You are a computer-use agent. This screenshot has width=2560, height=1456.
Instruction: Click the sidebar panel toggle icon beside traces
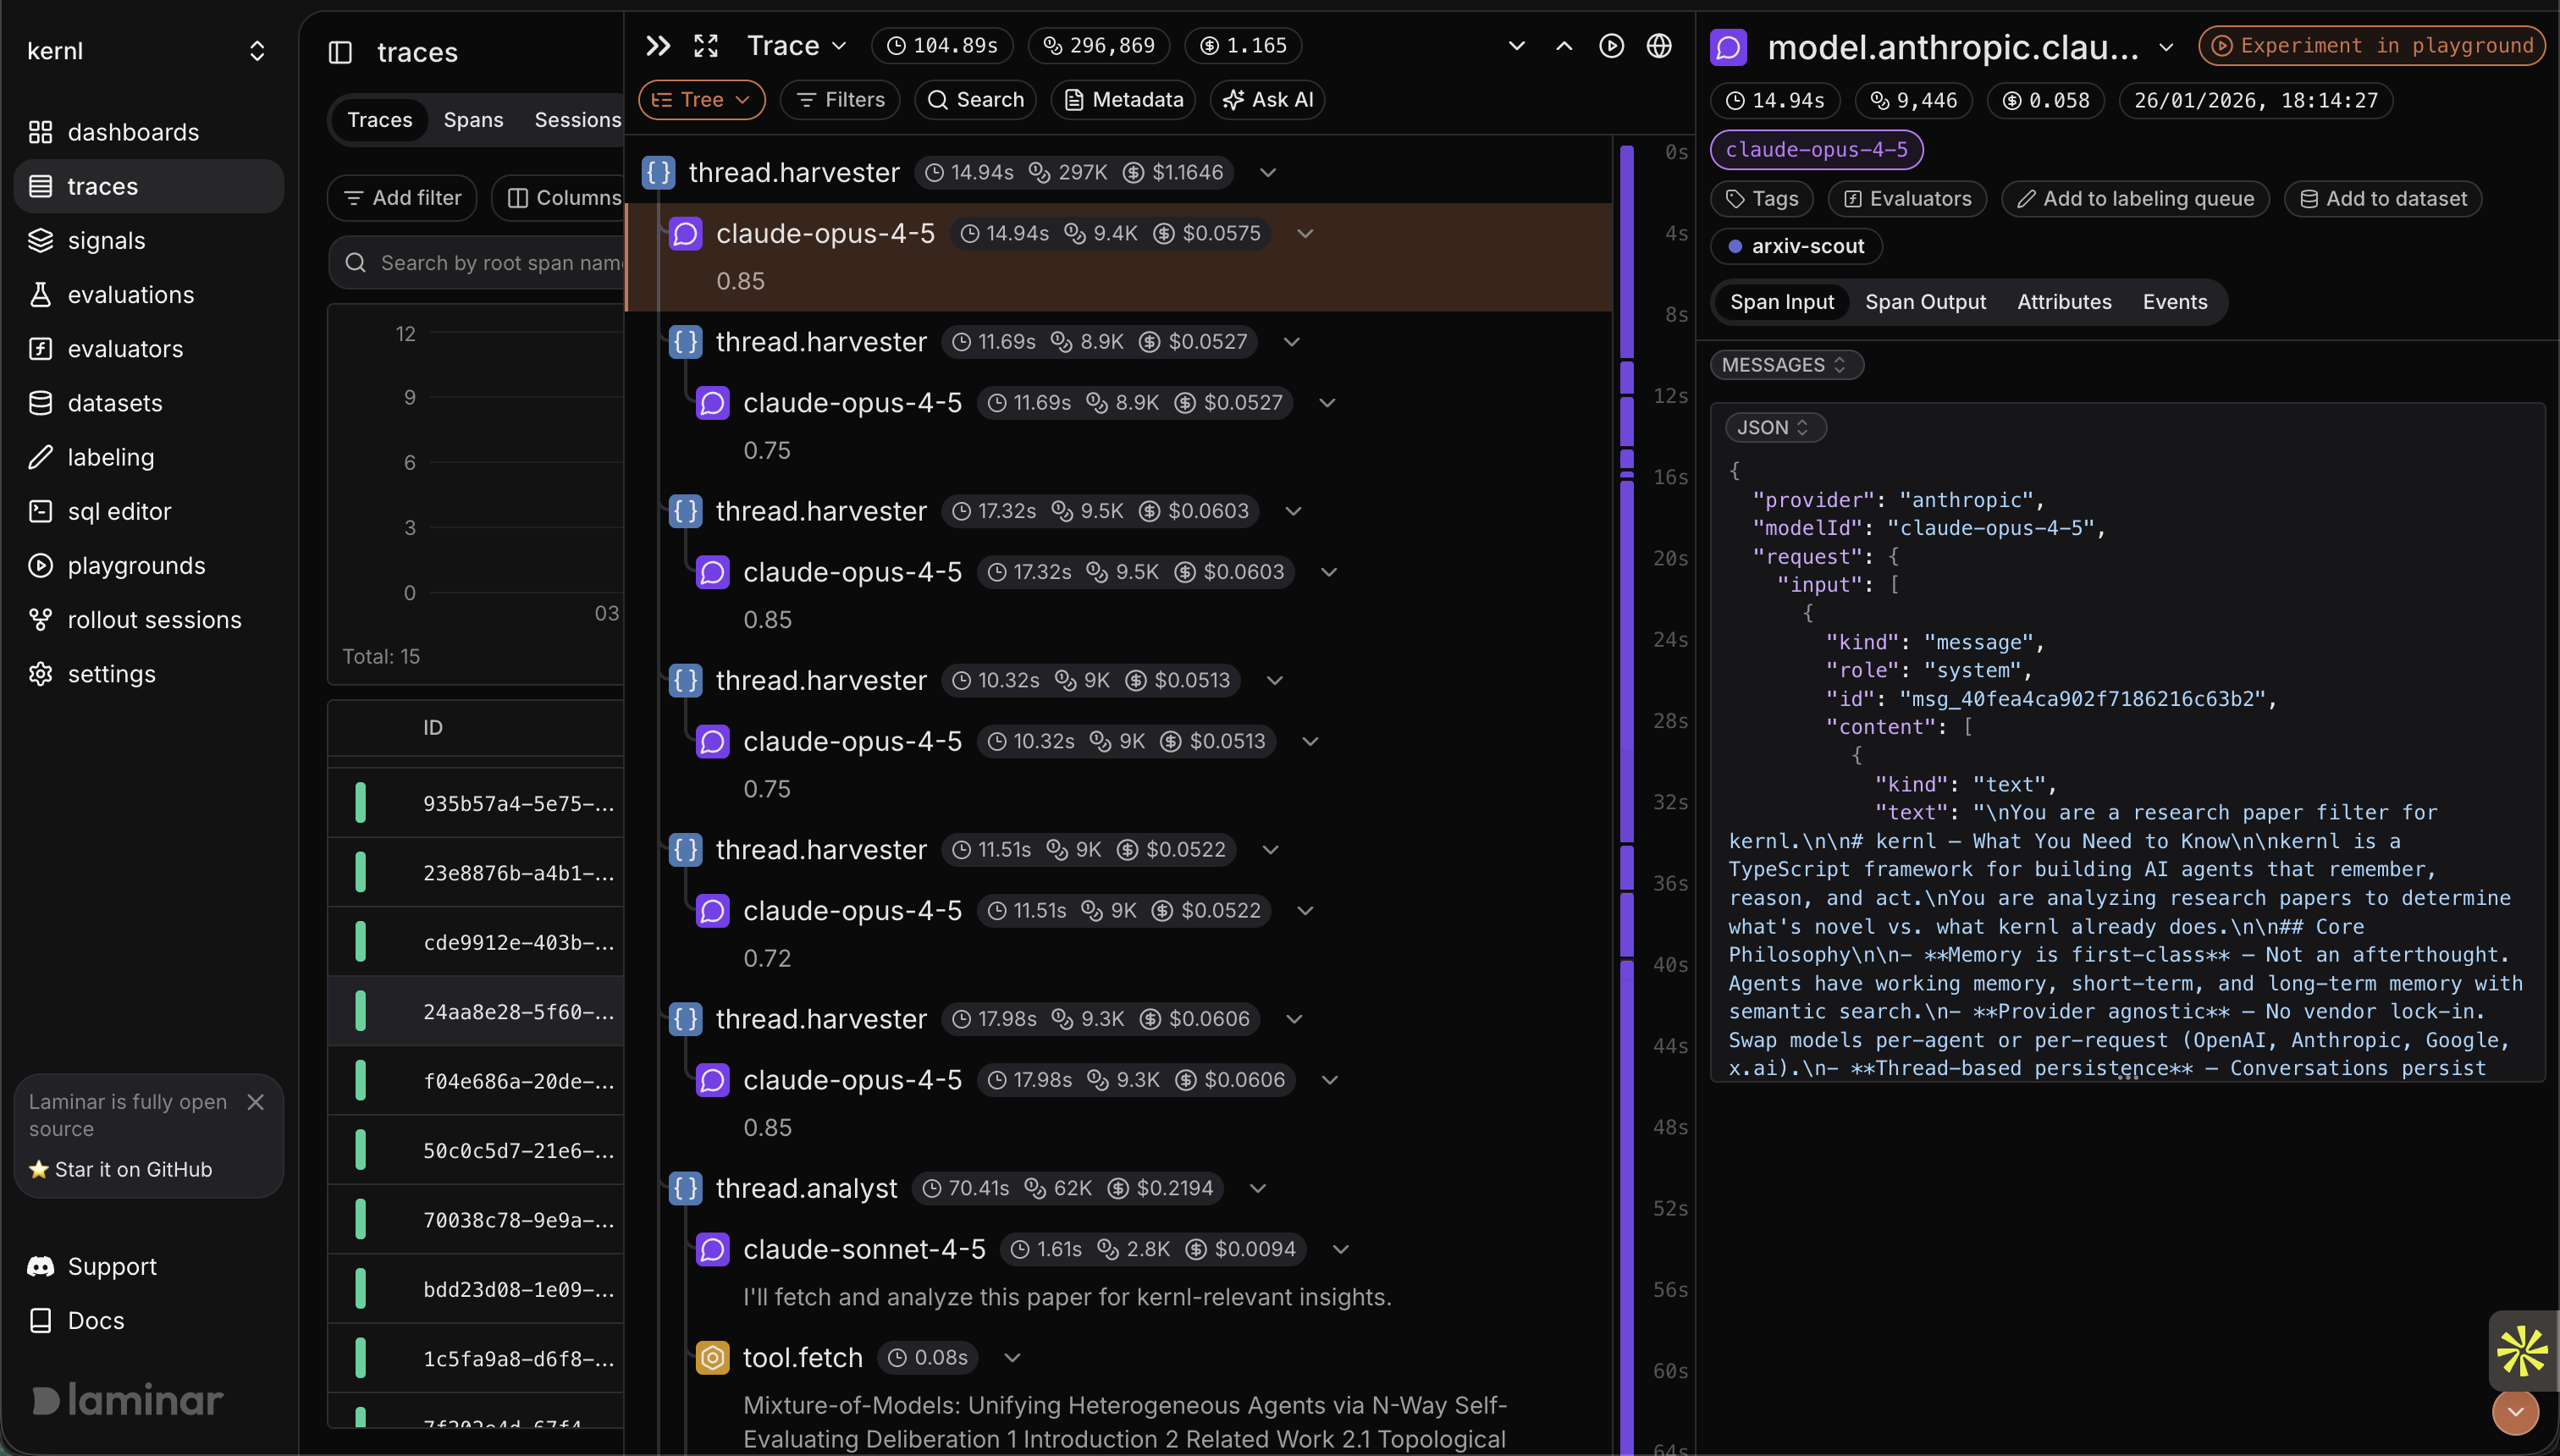click(340, 52)
